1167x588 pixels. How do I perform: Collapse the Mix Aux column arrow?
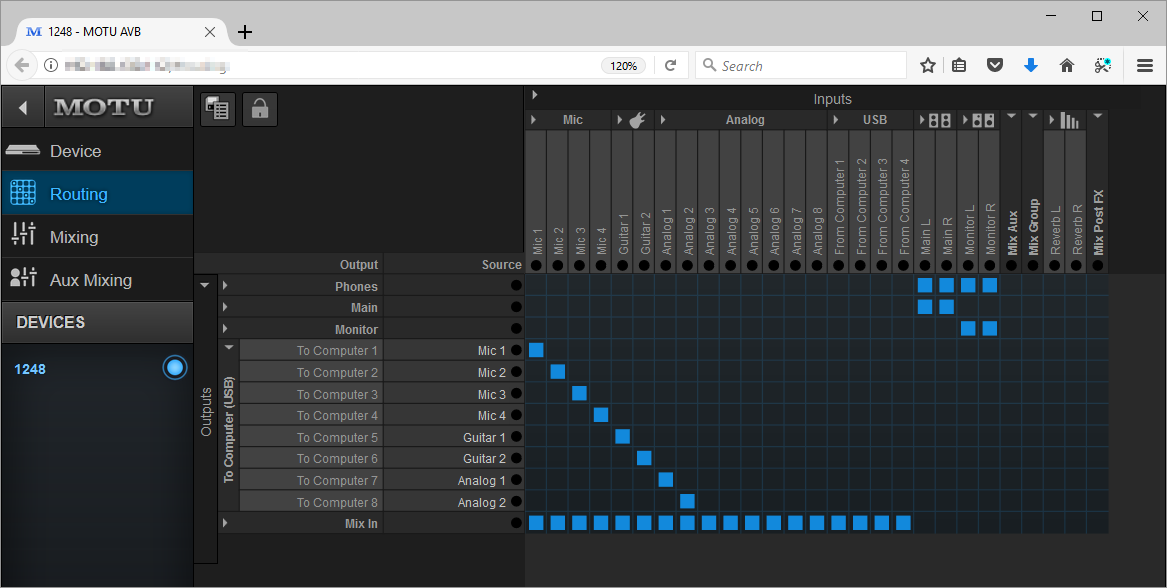[1011, 117]
